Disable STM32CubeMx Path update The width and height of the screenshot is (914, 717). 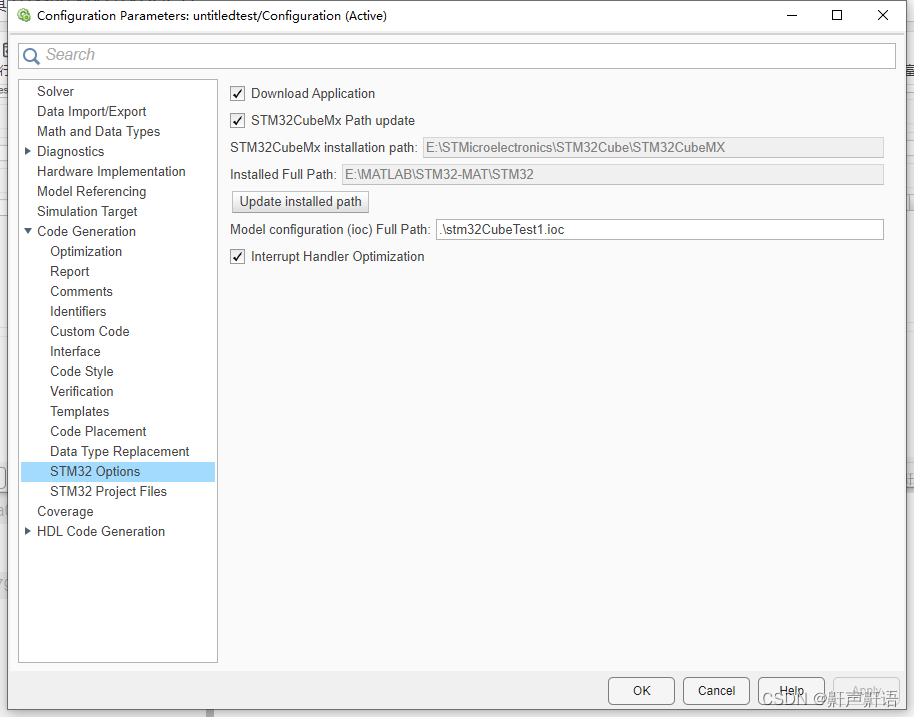[x=237, y=120]
